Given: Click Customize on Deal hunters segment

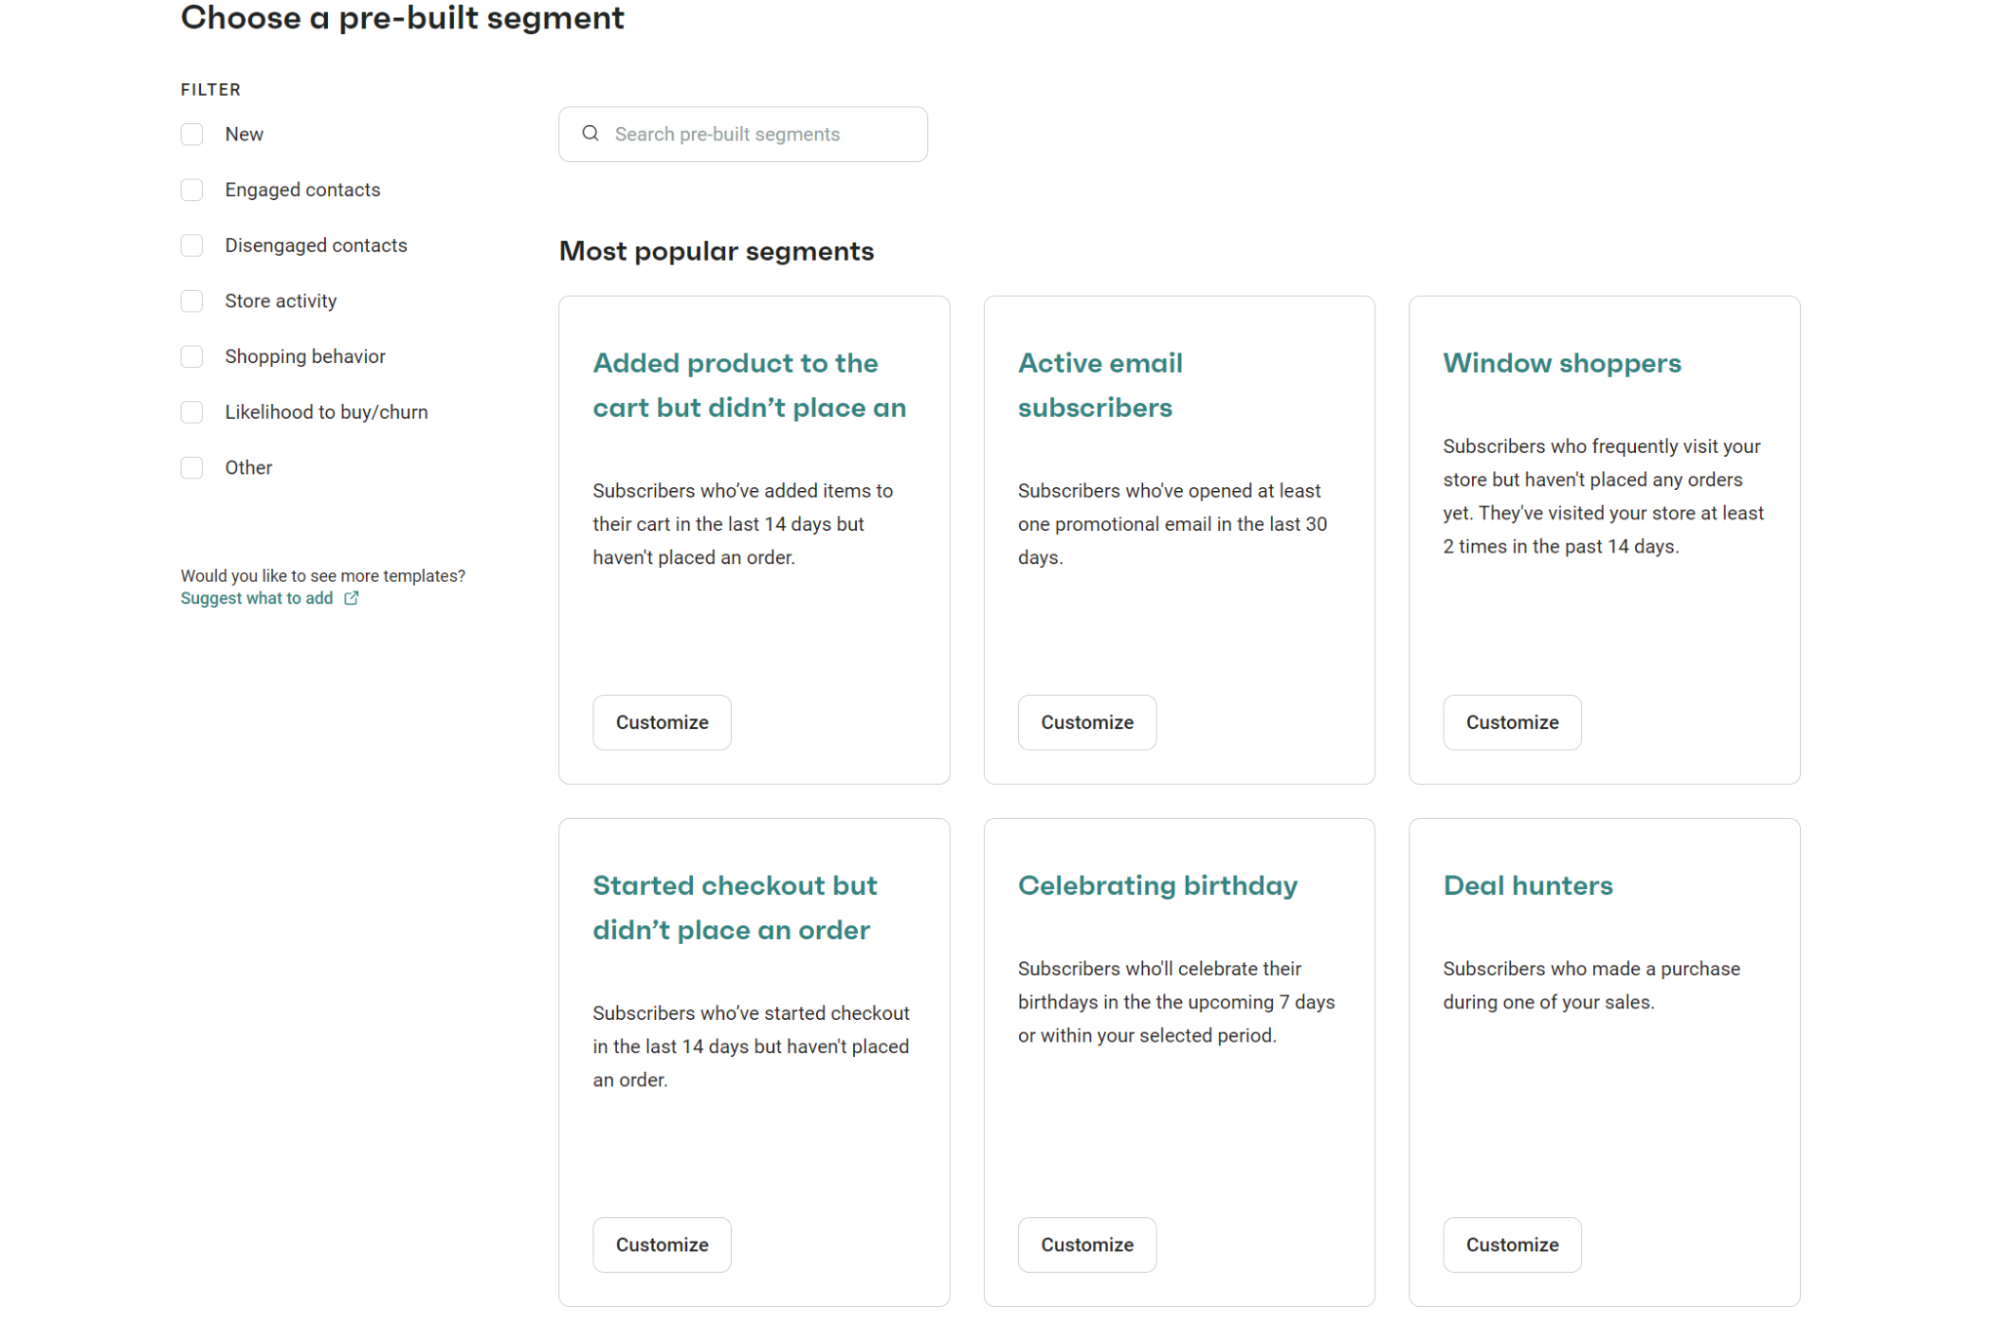Looking at the screenshot, I should [x=1511, y=1244].
